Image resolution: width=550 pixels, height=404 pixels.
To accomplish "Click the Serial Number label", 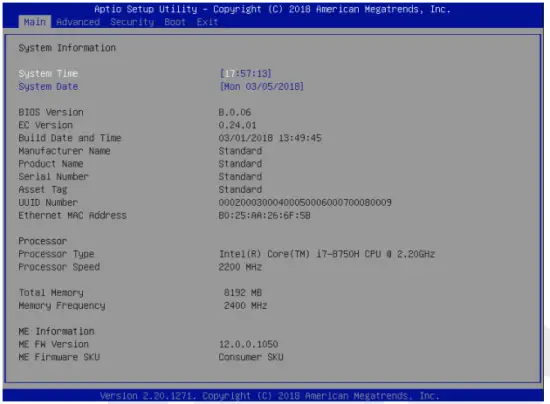I will (x=53, y=176).
